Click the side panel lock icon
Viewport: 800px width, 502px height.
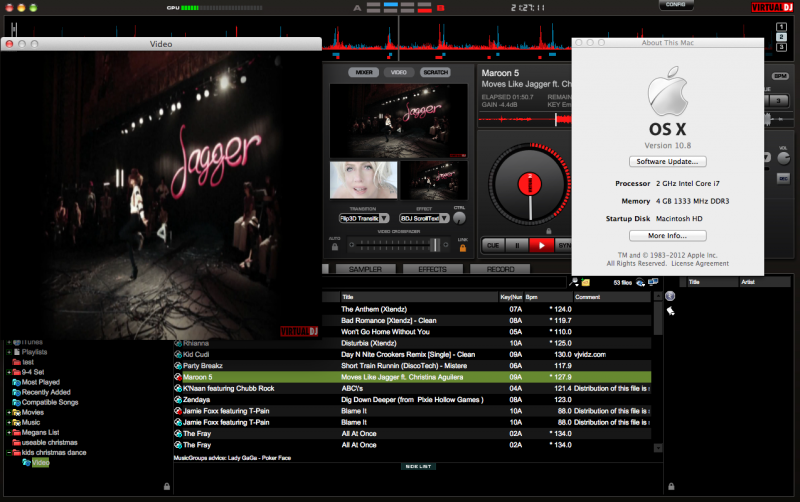tap(671, 487)
